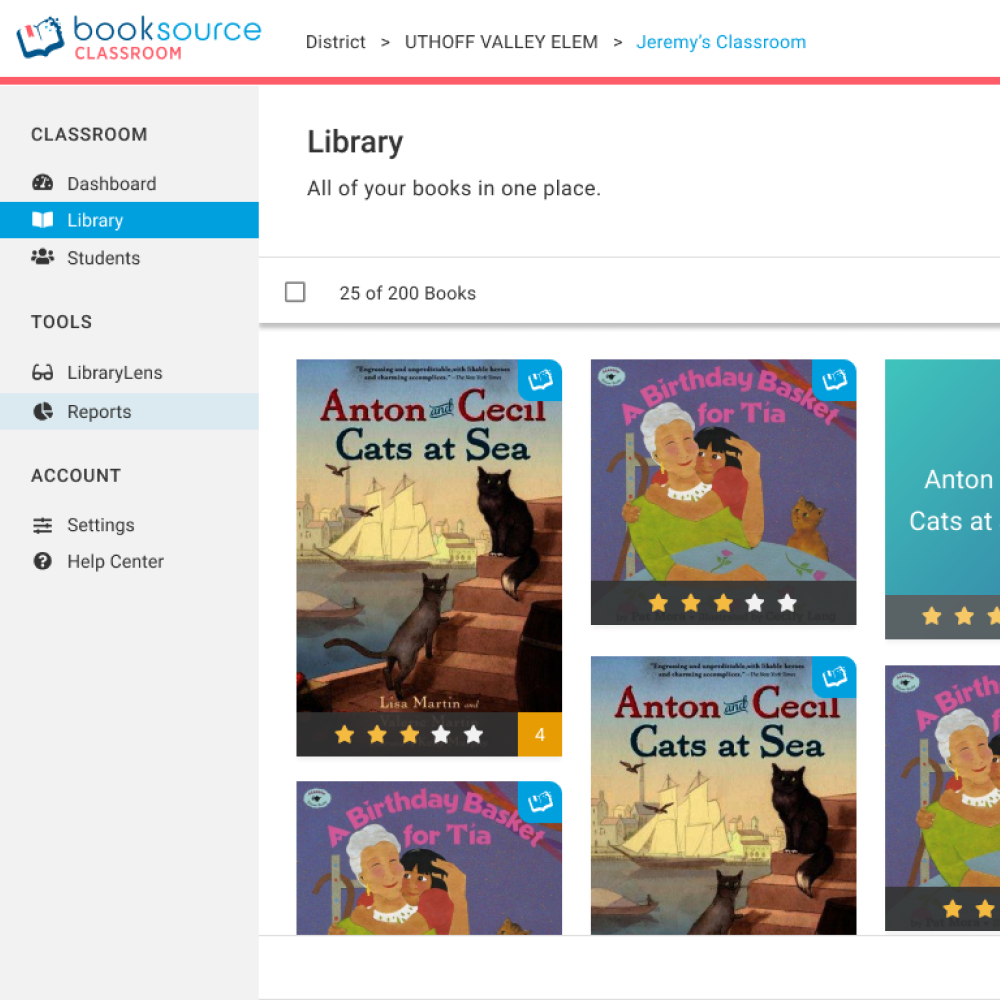The image size is (1000, 1000).
Task: Open Settings via the sliders icon
Action: [x=42, y=524]
